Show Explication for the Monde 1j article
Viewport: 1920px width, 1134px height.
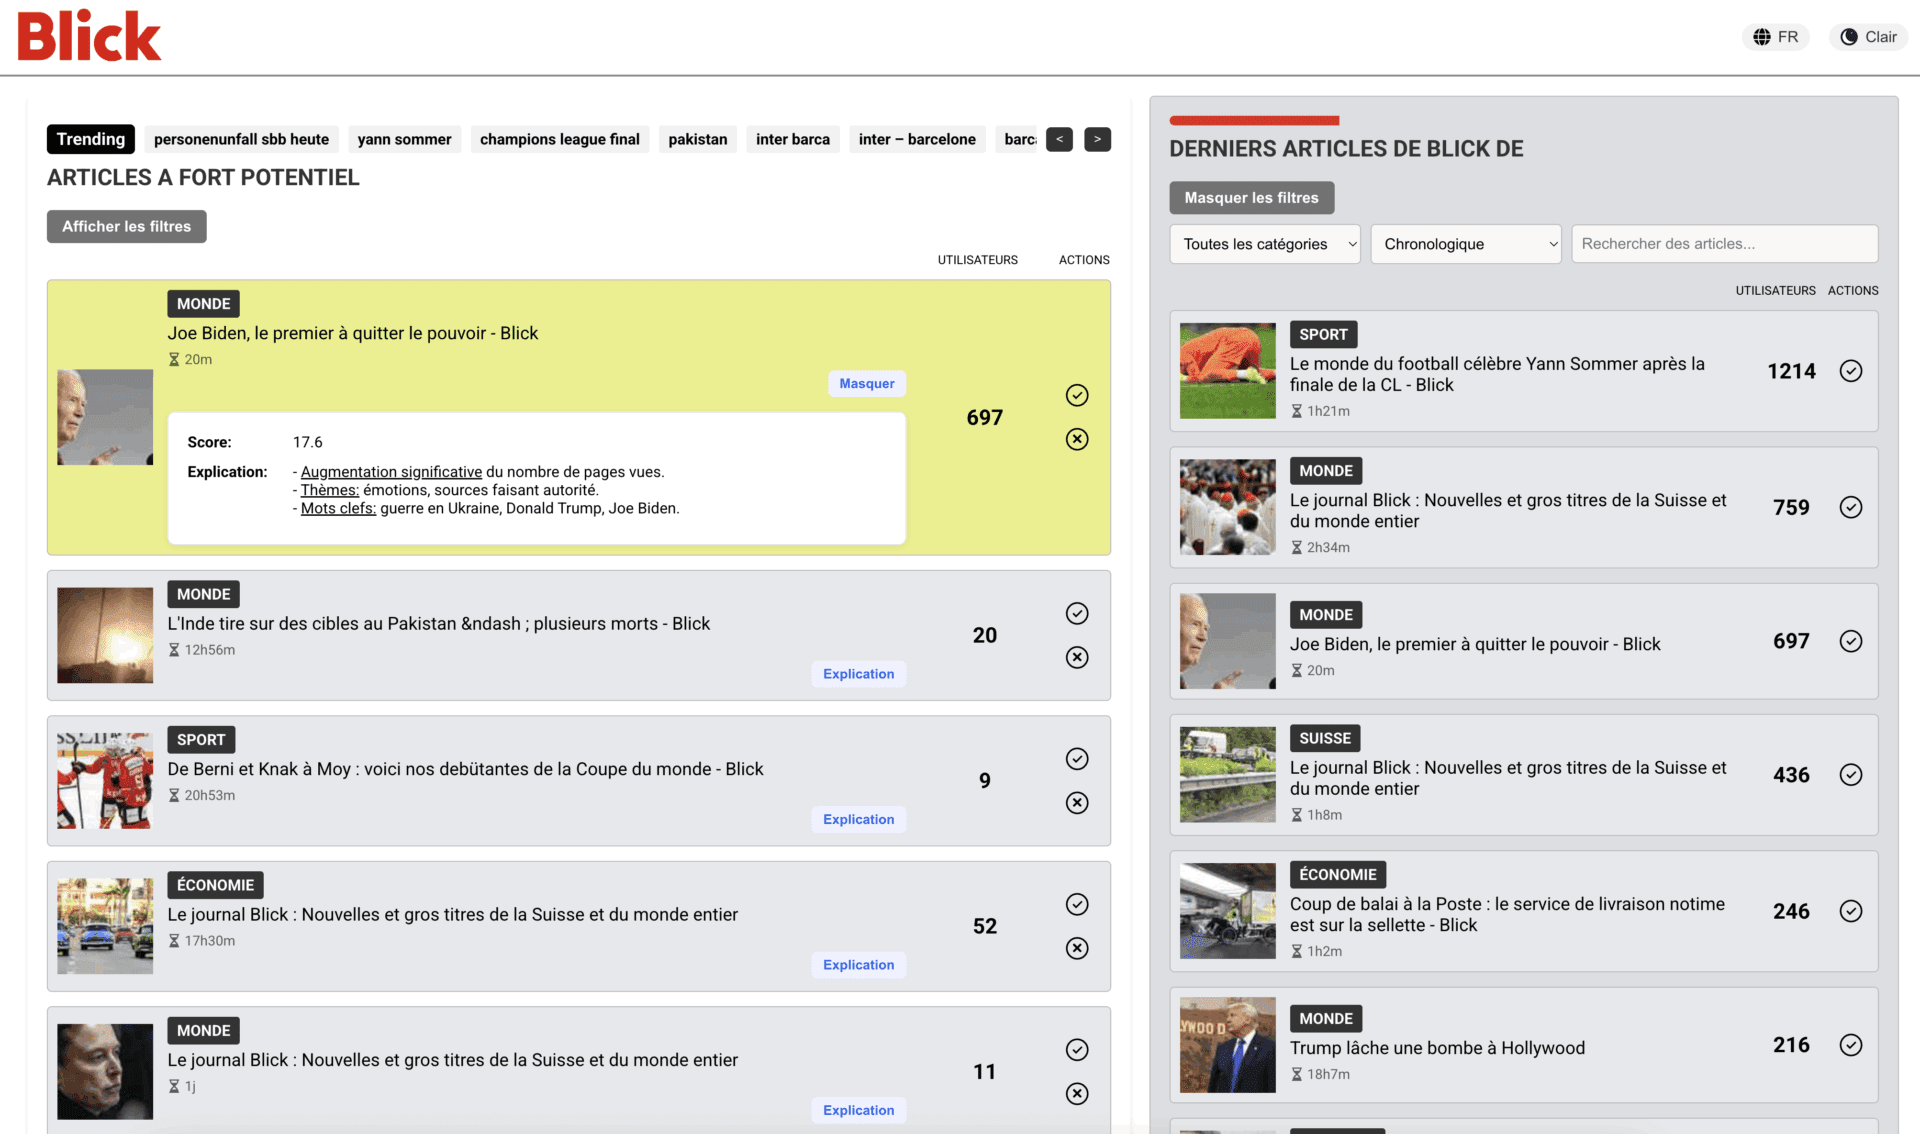pos(859,1110)
